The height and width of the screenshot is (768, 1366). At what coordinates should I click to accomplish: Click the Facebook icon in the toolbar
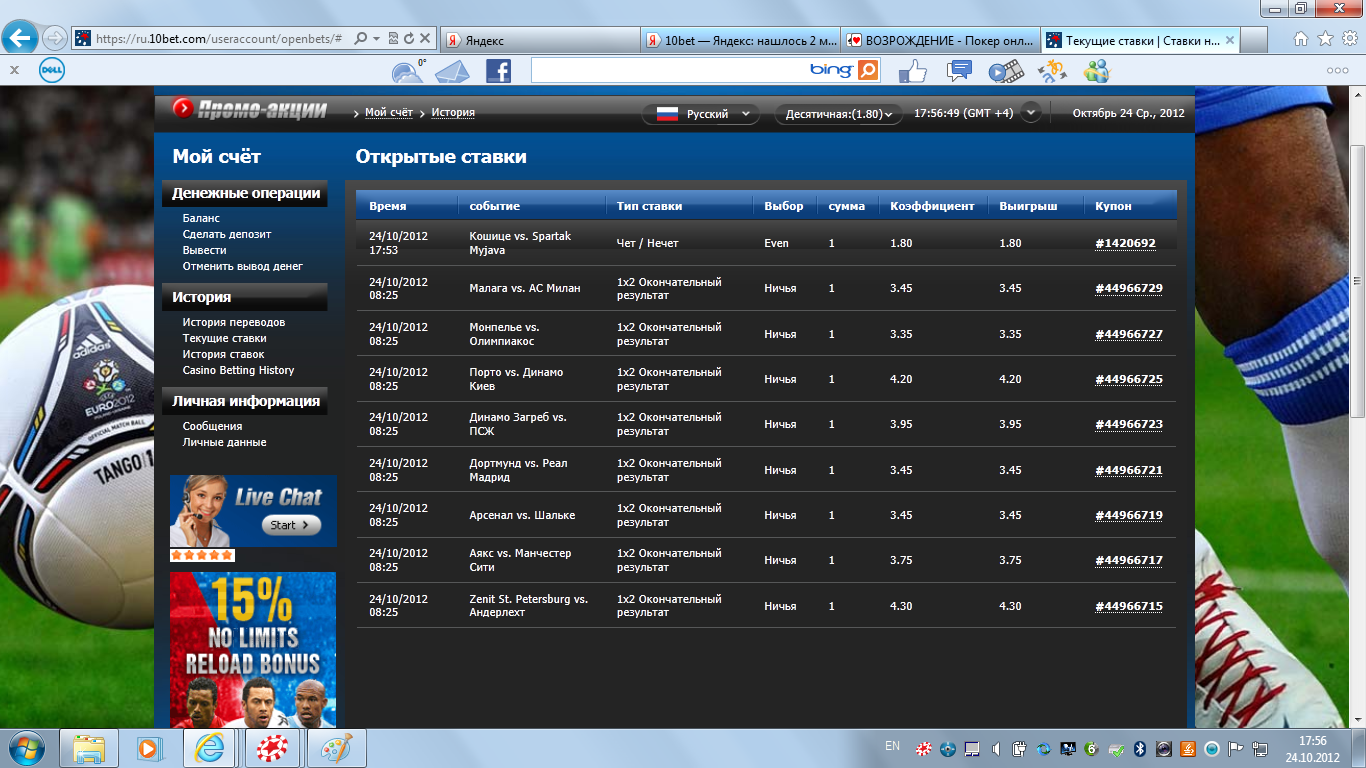[498, 71]
